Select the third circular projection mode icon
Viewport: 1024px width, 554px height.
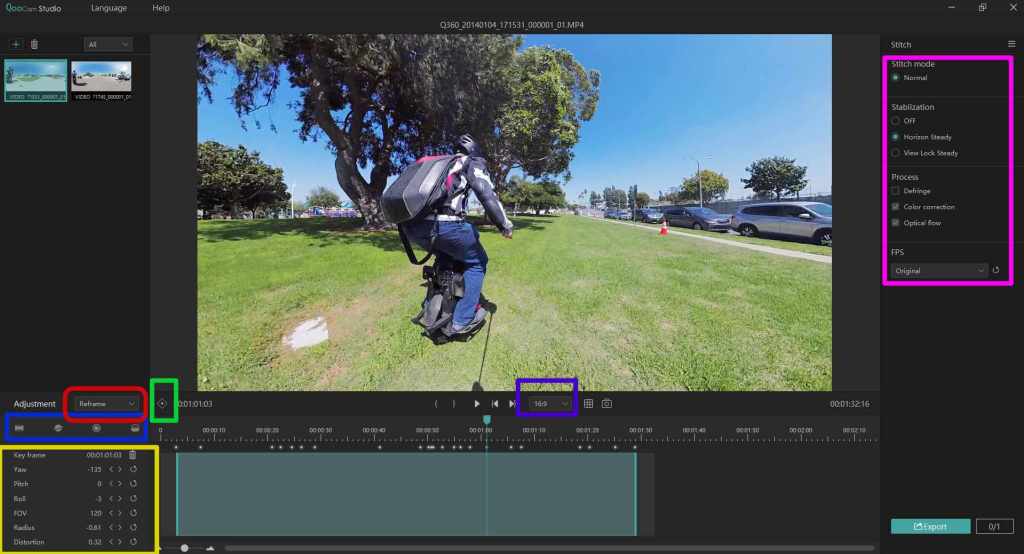coord(97,428)
